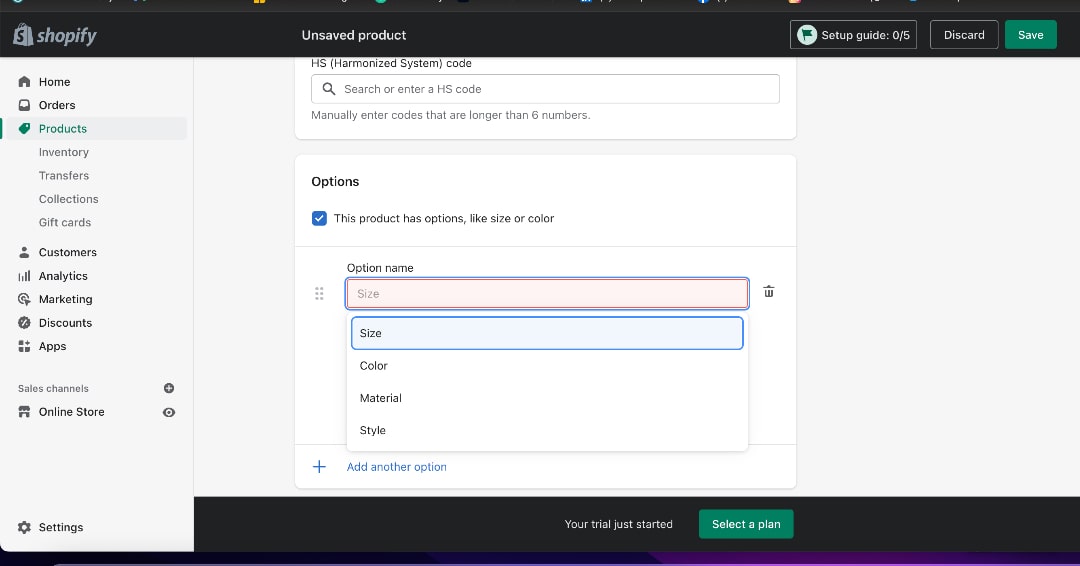The image size is (1080, 566).
Task: Save the unsaved product
Action: point(1030,35)
